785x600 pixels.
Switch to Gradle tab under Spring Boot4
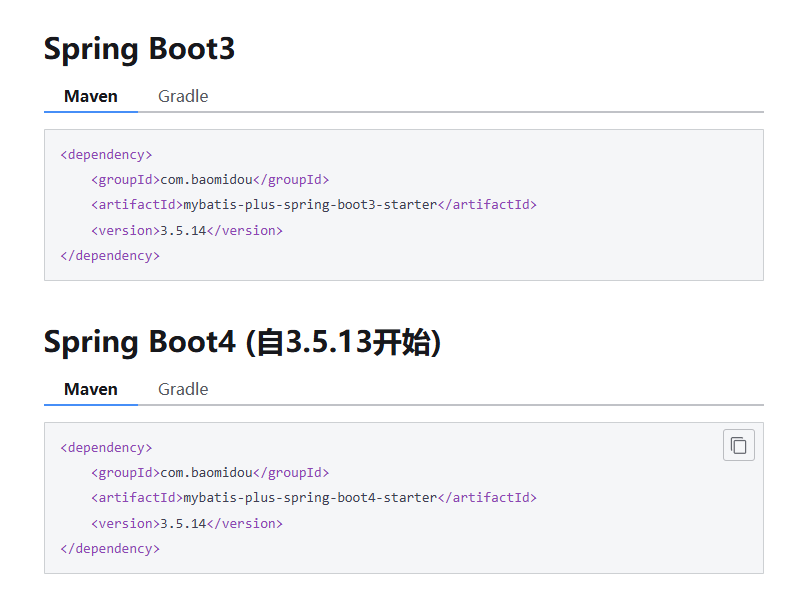click(x=183, y=389)
